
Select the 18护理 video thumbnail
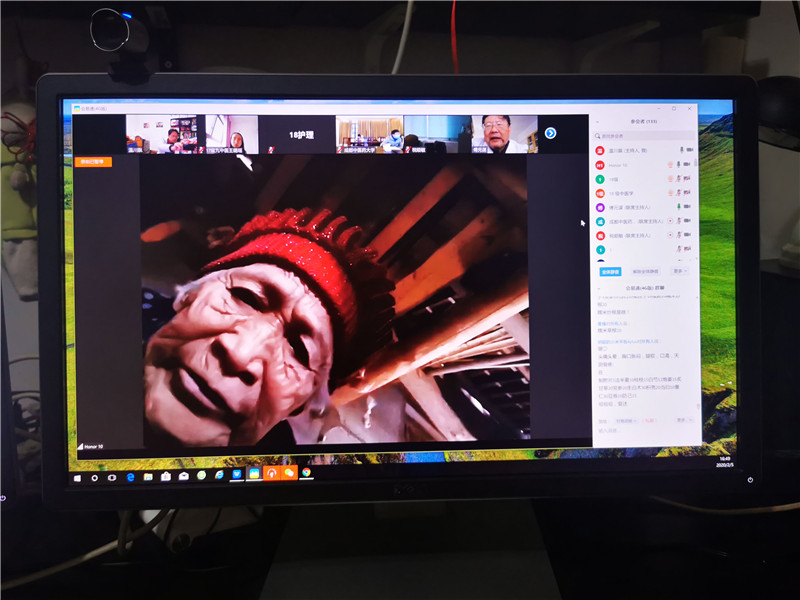point(297,134)
